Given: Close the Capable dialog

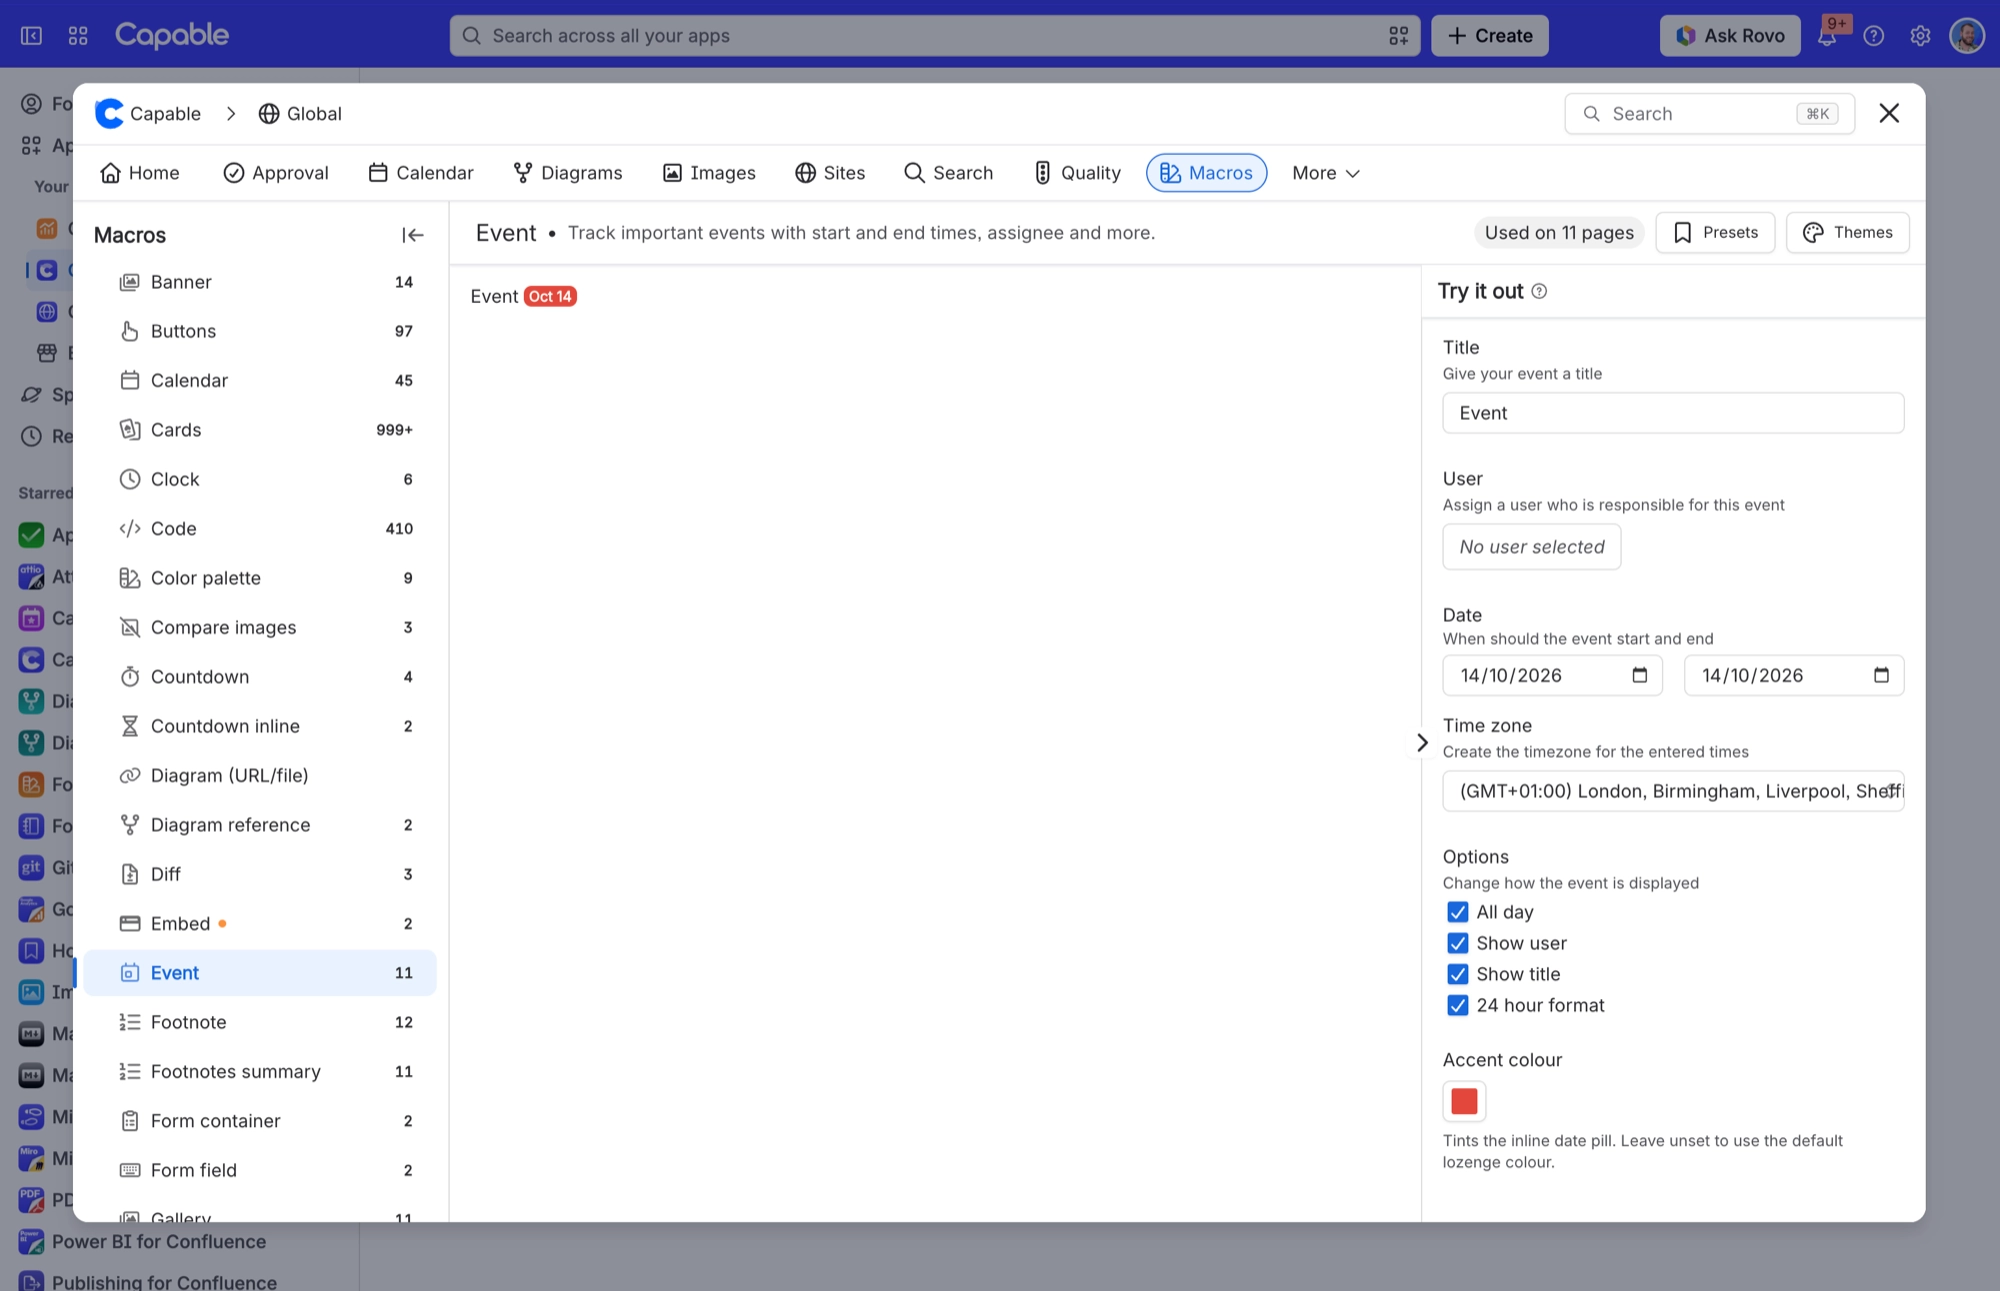Looking at the screenshot, I should pos(1888,113).
